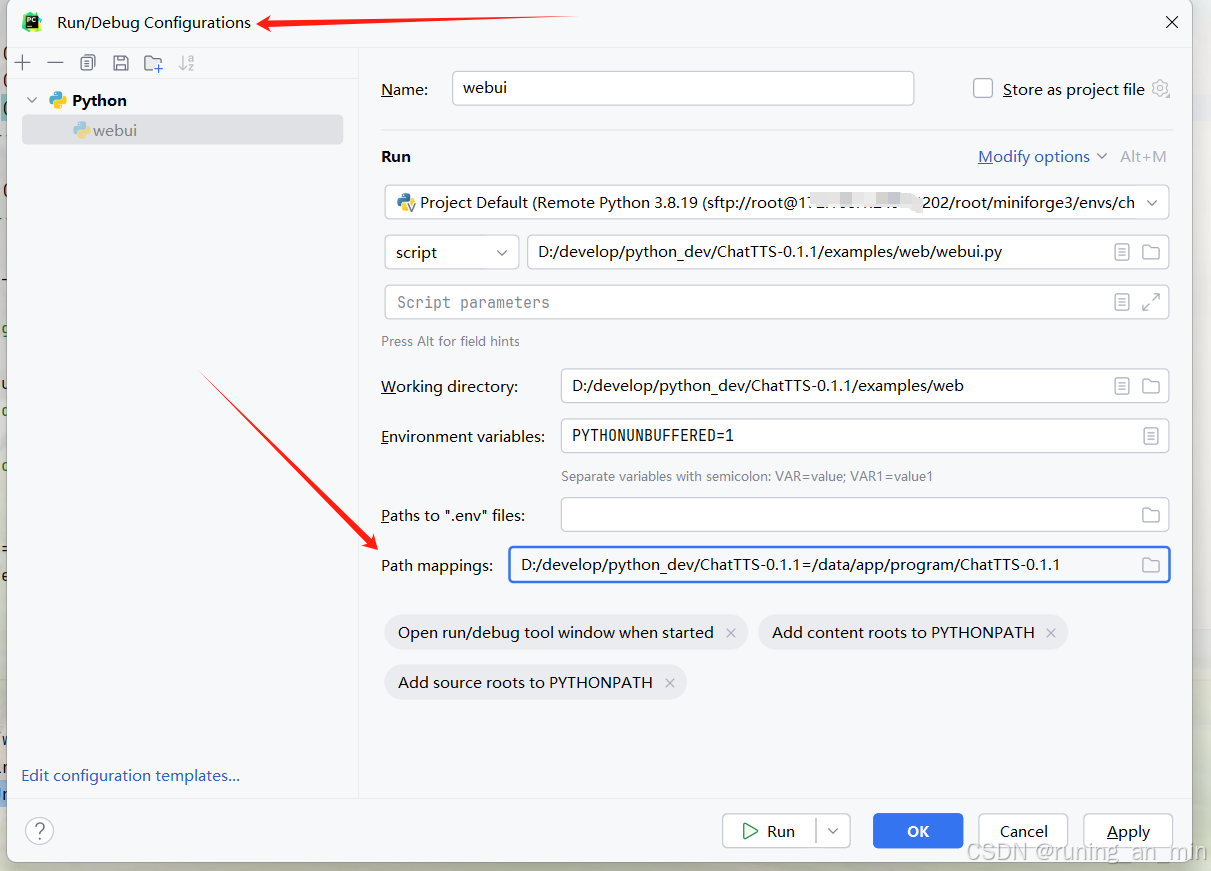Open the Run button dropdown arrow
The height and width of the screenshot is (871, 1211).
[x=832, y=830]
